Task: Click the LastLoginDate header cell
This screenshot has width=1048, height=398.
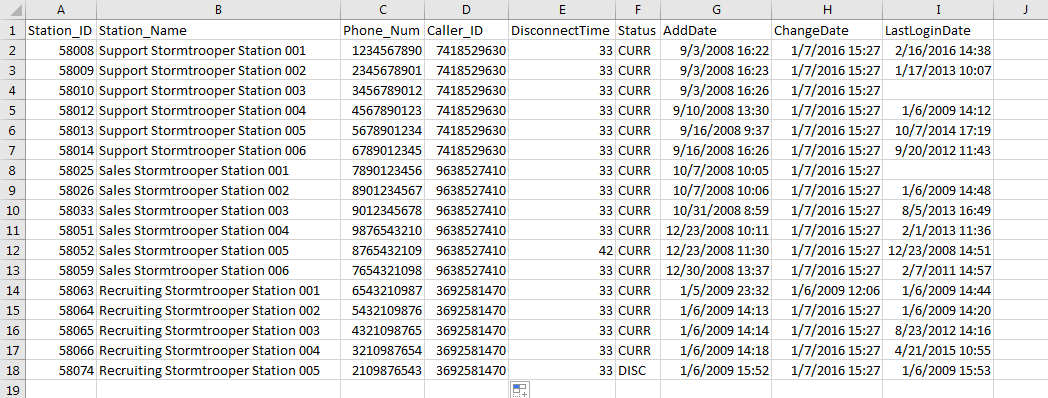Action: (x=938, y=31)
